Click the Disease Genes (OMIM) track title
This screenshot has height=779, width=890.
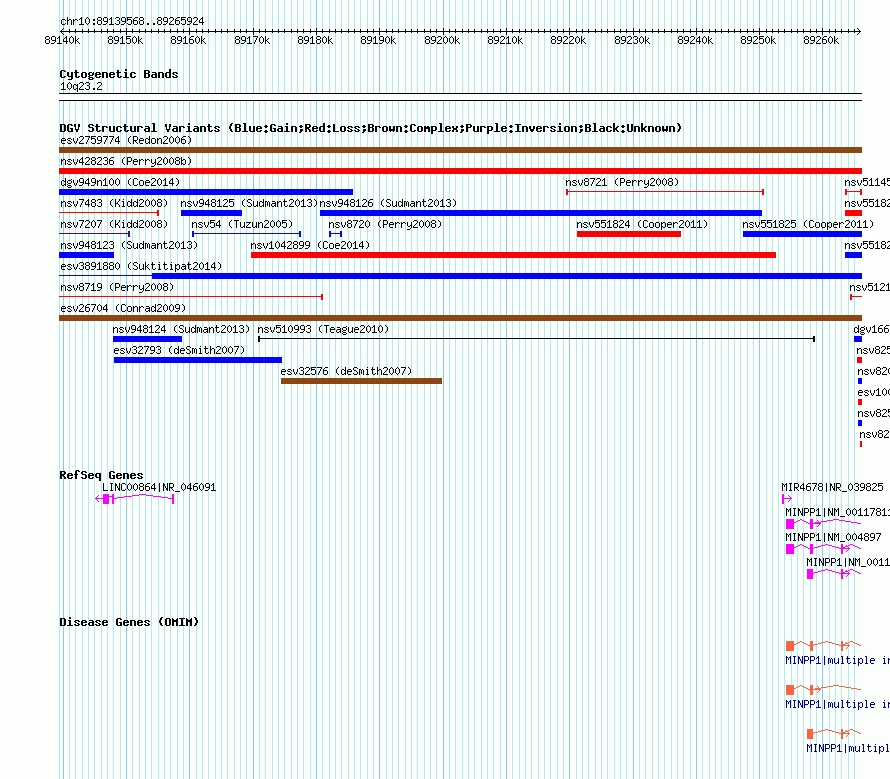pyautogui.click(x=129, y=622)
